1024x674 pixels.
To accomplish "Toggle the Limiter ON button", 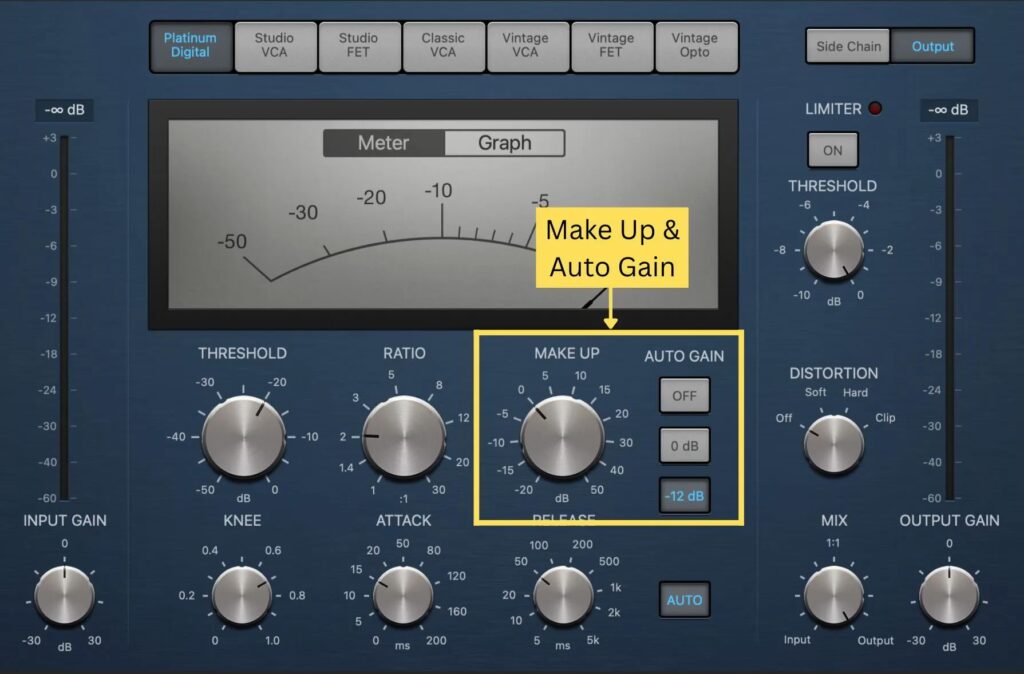I will pyautogui.click(x=833, y=151).
